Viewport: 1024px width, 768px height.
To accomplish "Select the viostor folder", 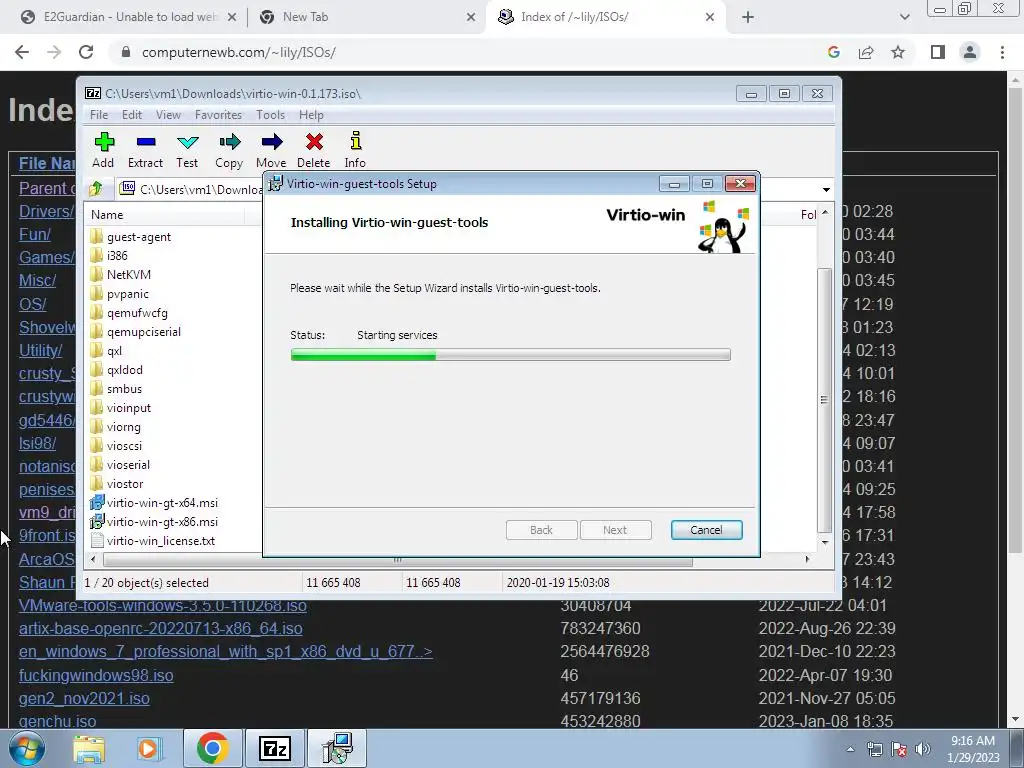I will [125, 484].
